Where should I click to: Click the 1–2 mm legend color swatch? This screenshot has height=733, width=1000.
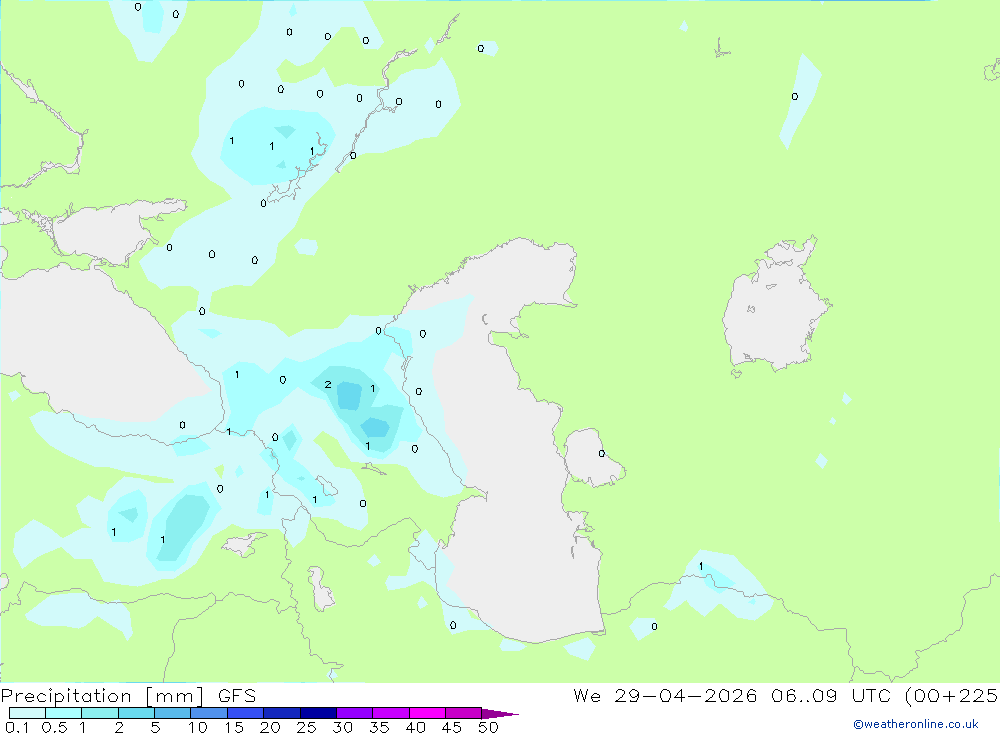tap(100, 713)
